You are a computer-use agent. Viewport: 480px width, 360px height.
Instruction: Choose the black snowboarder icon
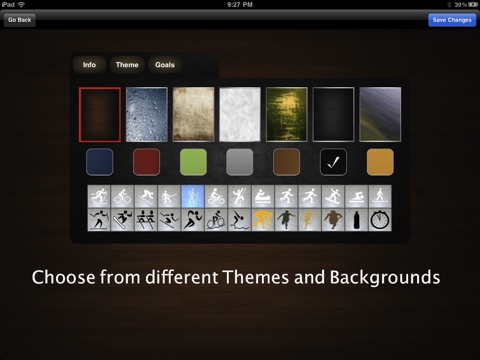122,220
